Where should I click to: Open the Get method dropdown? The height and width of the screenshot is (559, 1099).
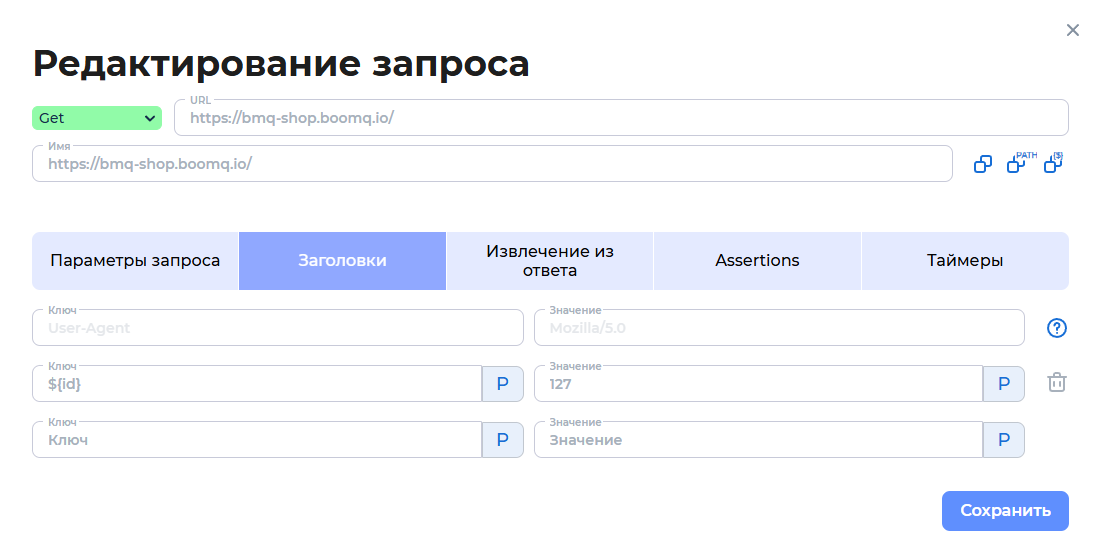(97, 118)
